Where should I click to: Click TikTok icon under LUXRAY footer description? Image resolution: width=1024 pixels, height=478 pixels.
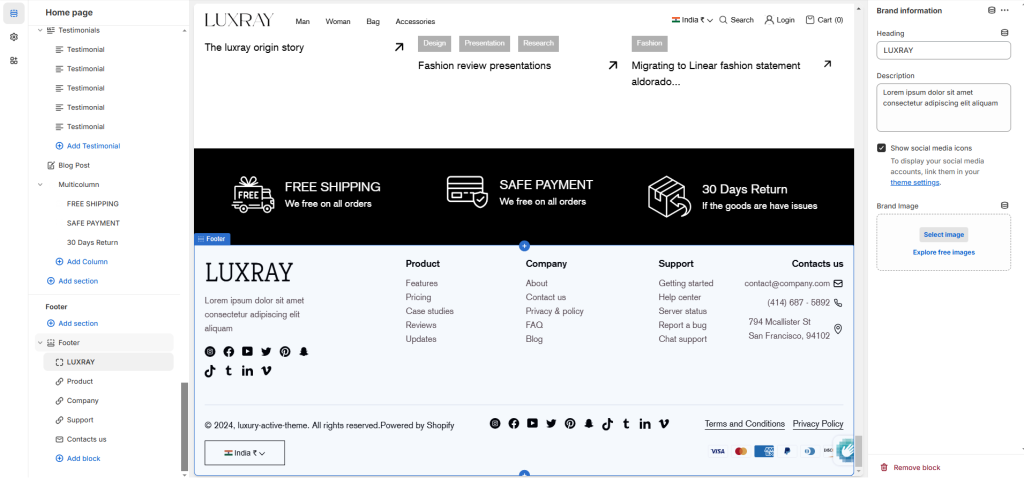(210, 371)
